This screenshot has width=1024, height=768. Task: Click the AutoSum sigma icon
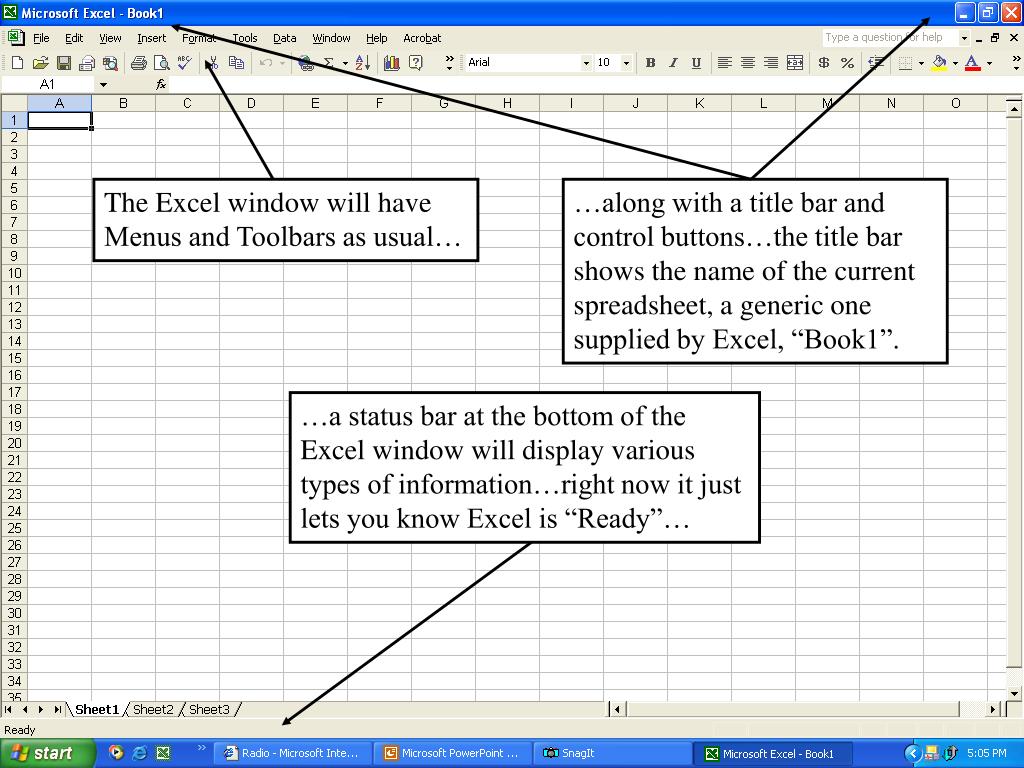(328, 63)
